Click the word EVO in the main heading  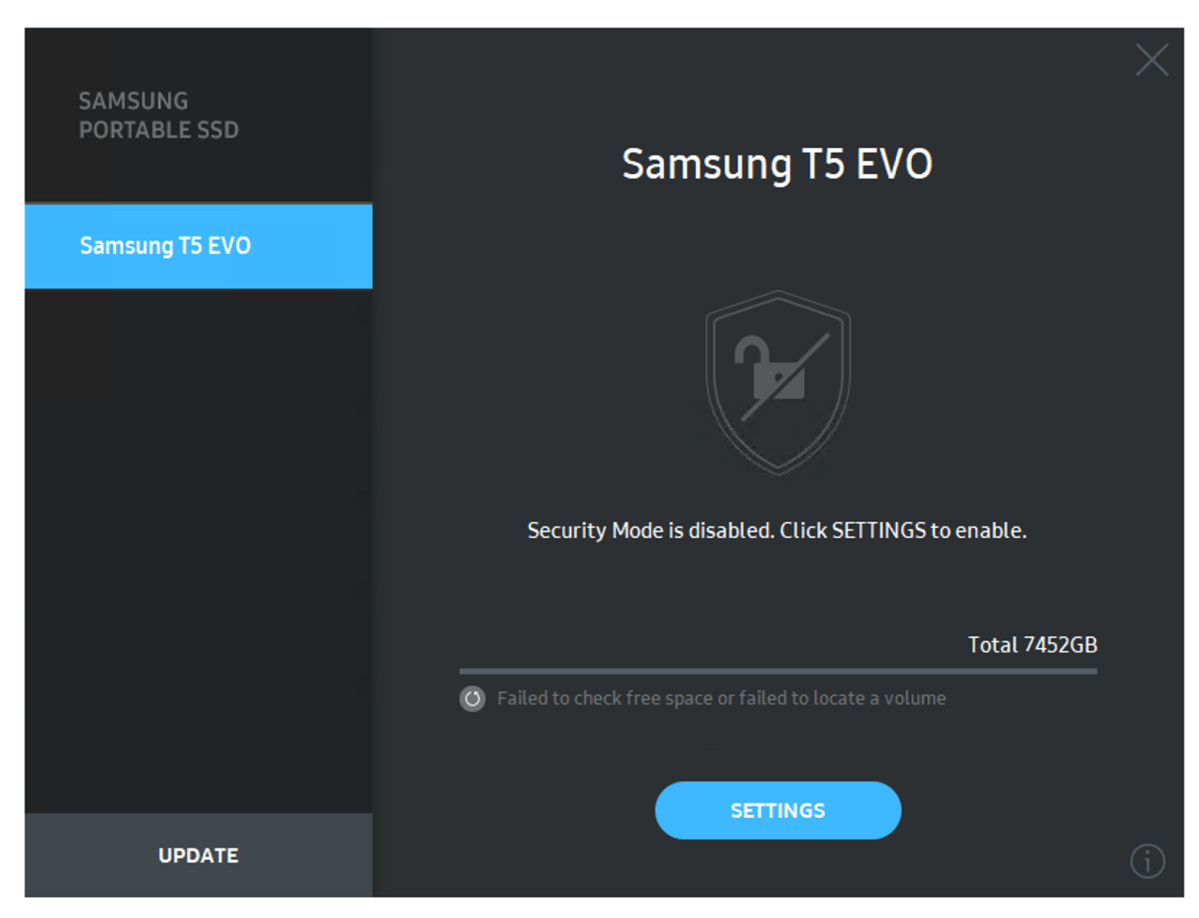tap(894, 164)
